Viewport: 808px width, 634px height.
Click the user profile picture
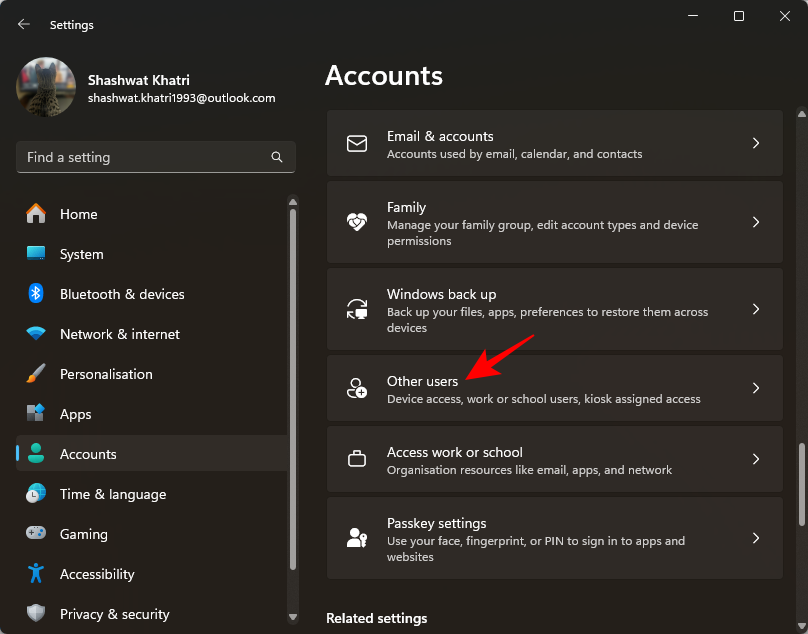[x=46, y=88]
